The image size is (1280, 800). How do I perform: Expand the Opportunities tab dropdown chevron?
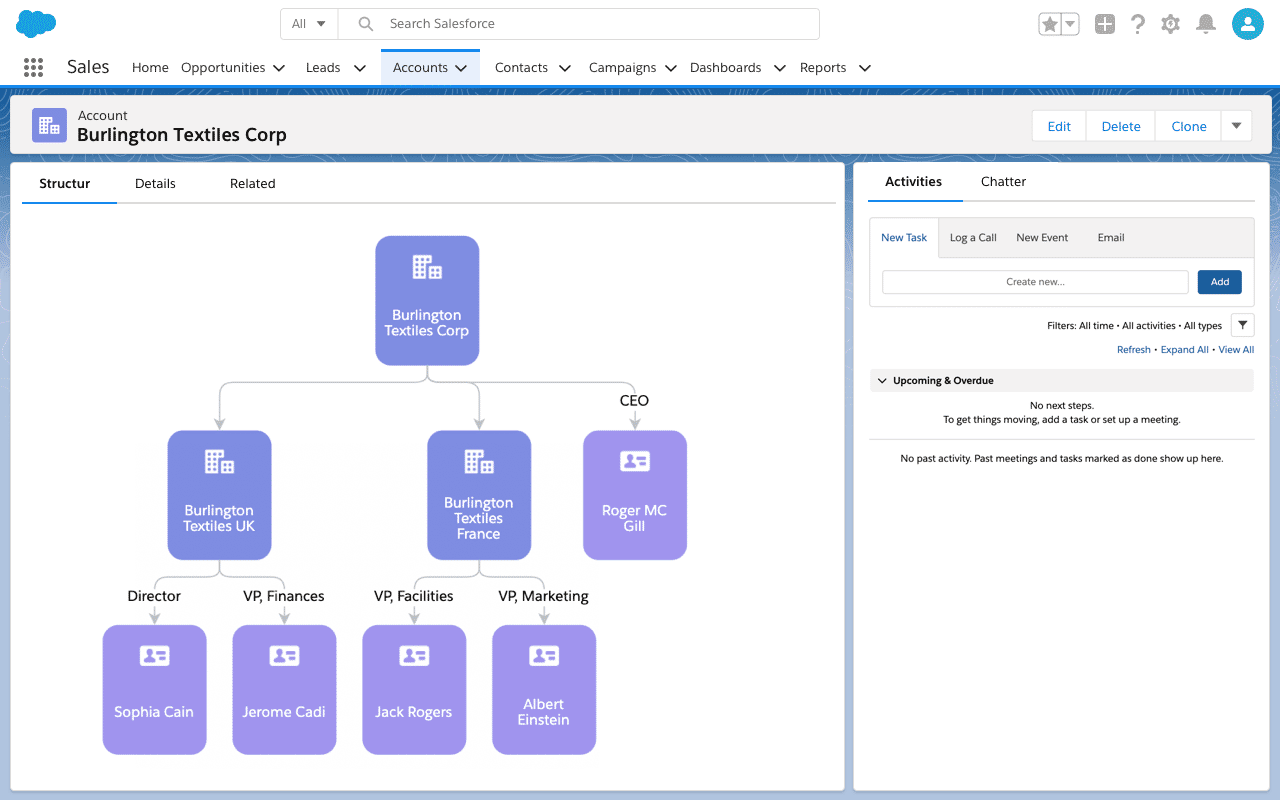pyautogui.click(x=279, y=68)
